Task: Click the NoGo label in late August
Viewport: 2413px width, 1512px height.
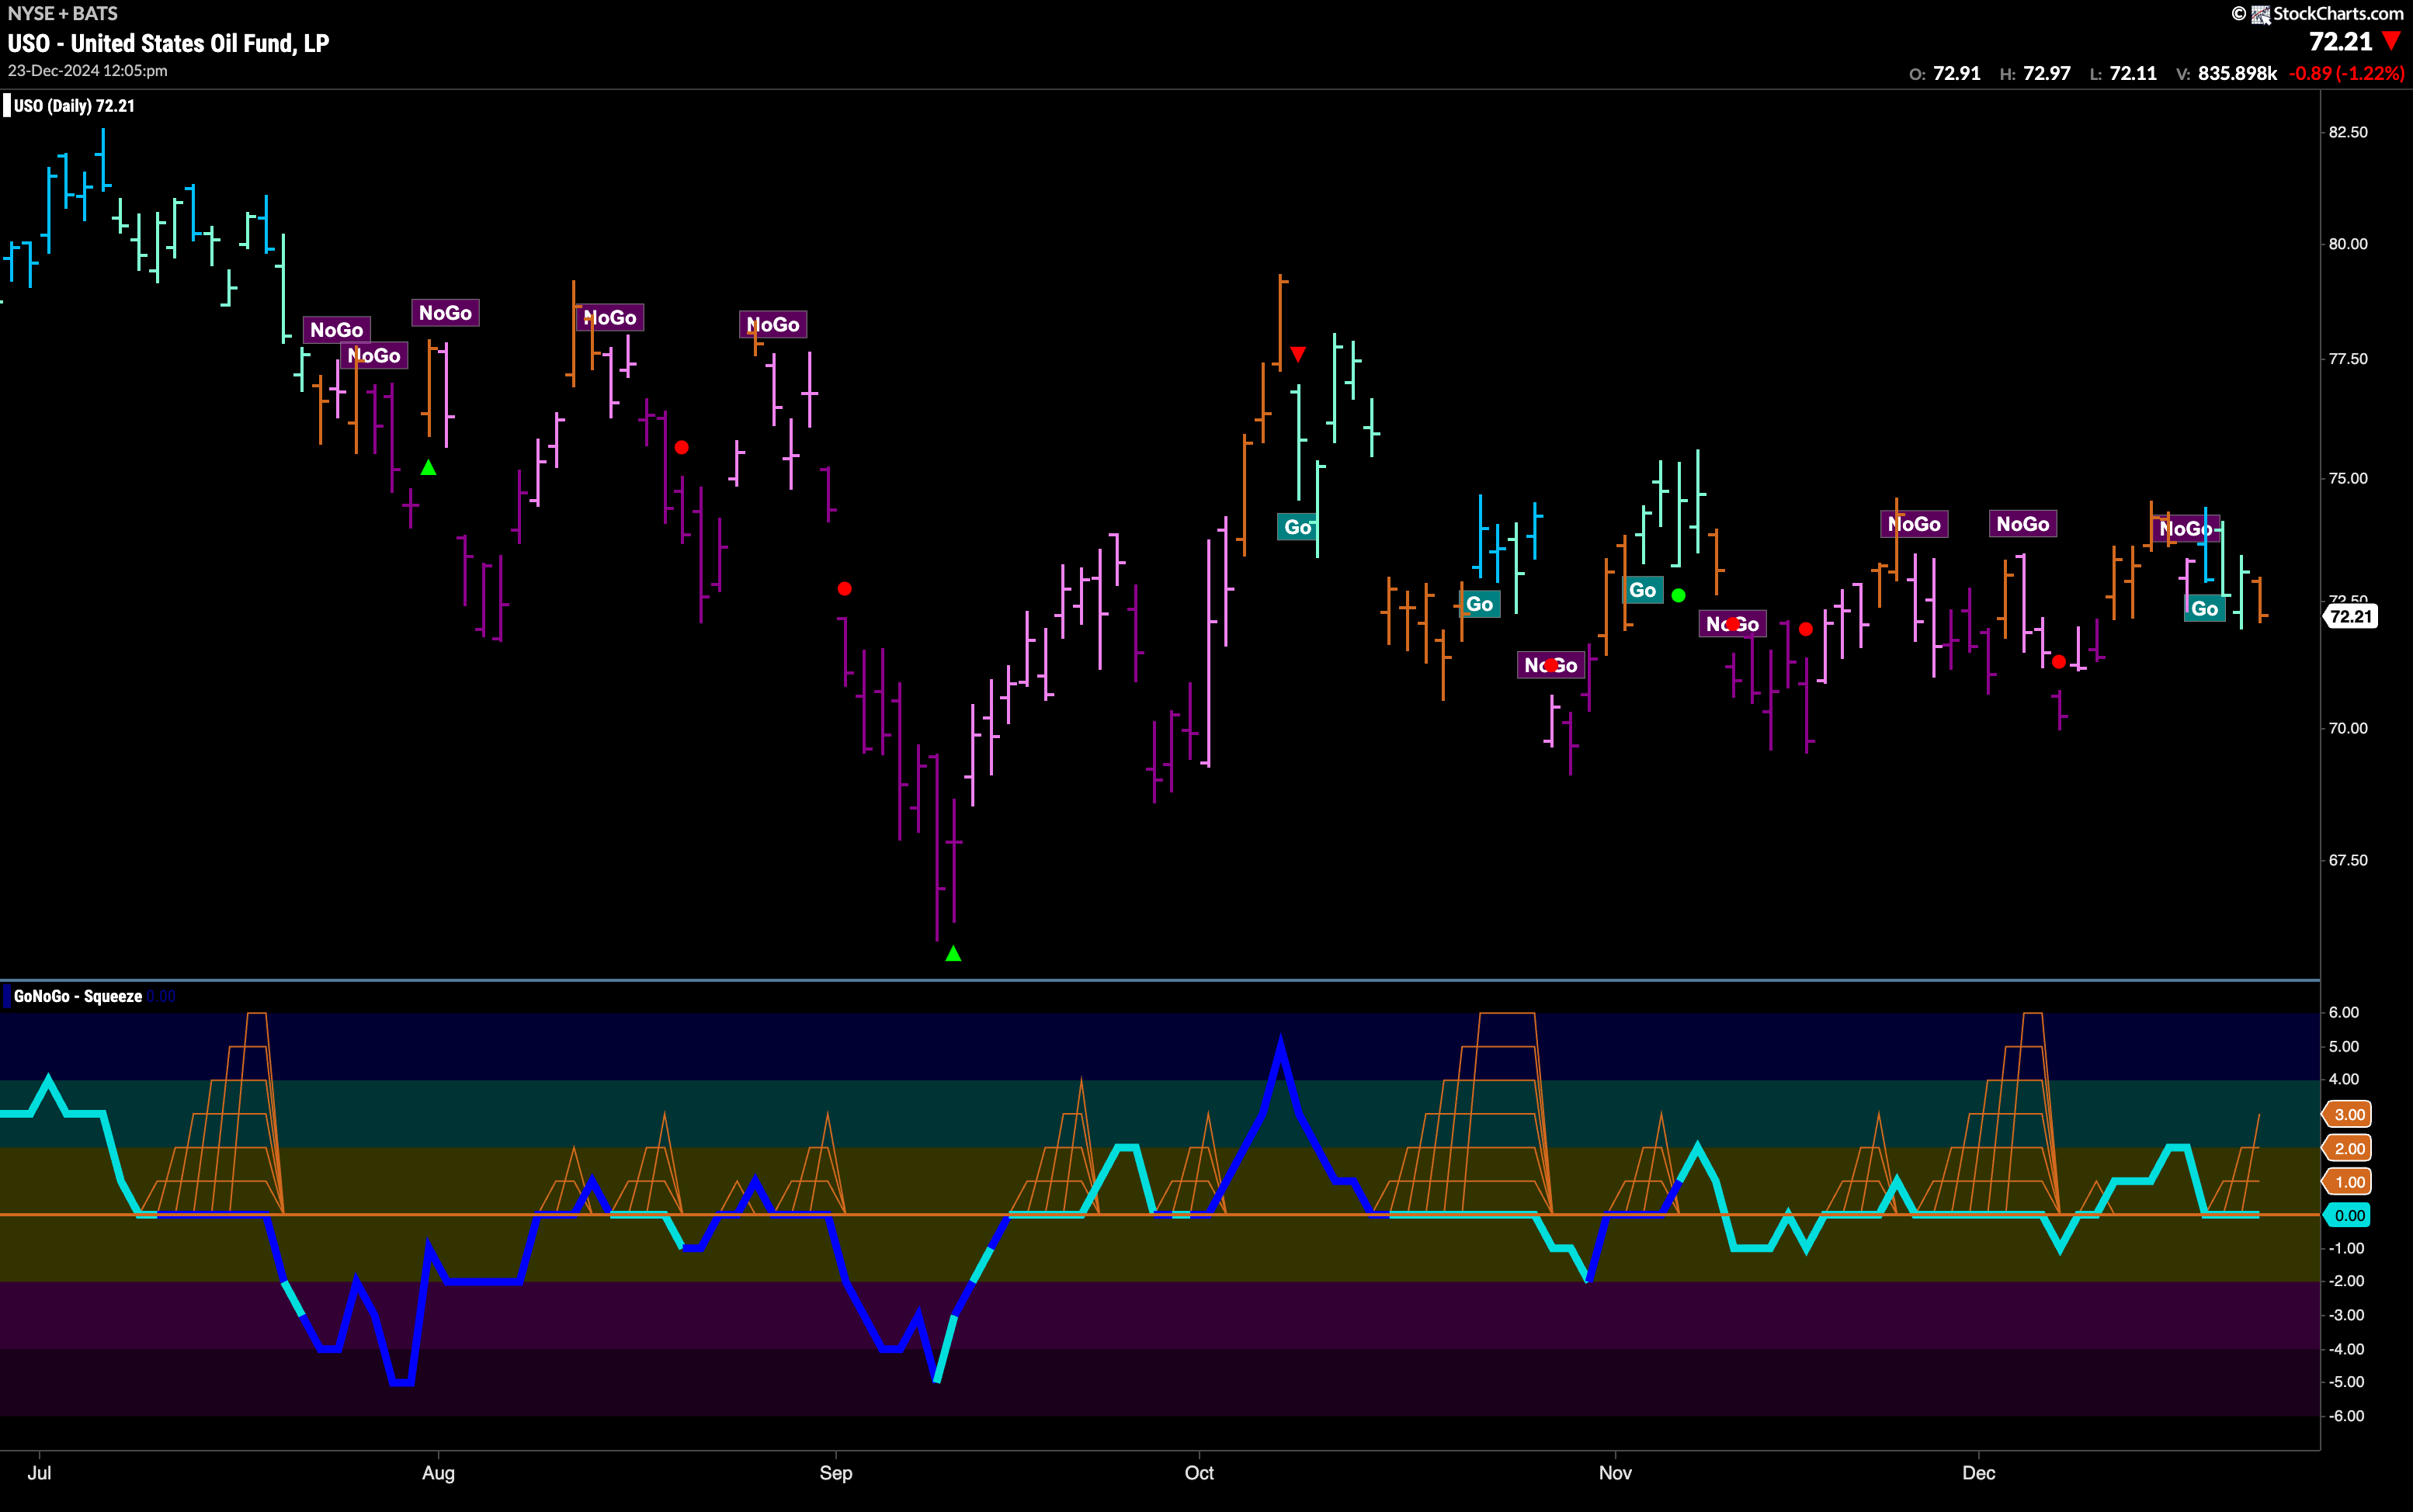Action: tap(773, 324)
